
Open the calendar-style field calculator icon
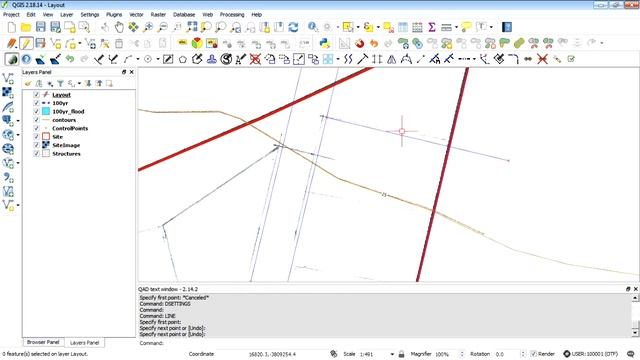pyautogui.click(x=417, y=27)
